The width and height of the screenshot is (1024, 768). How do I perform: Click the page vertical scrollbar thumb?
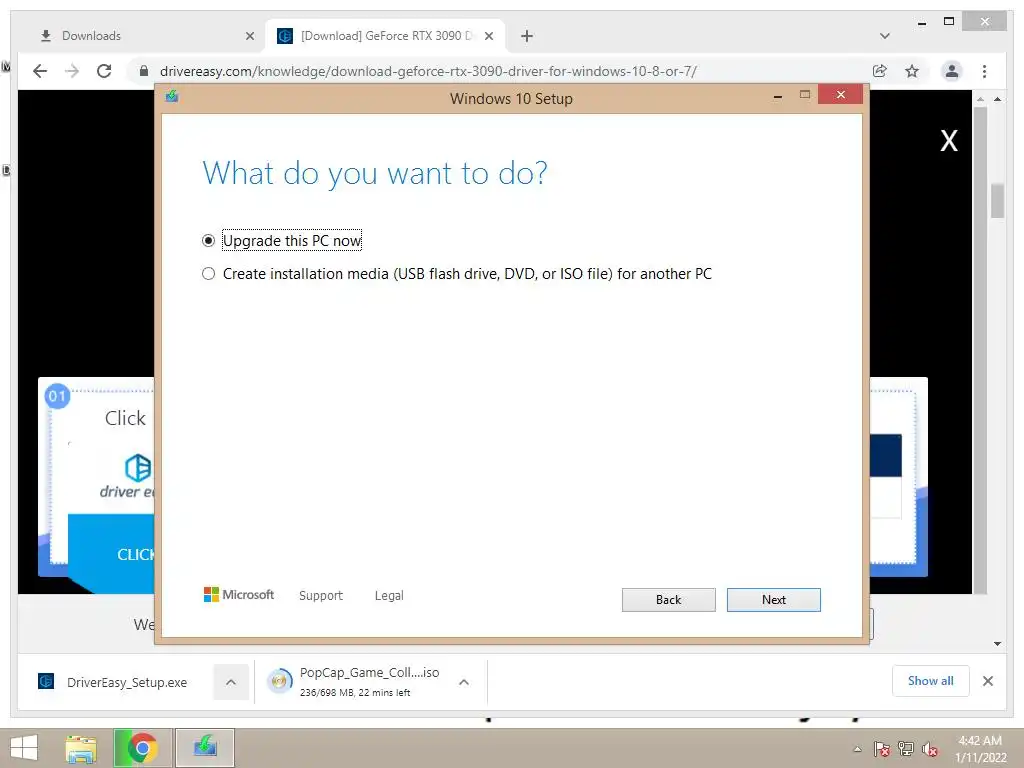(x=996, y=200)
